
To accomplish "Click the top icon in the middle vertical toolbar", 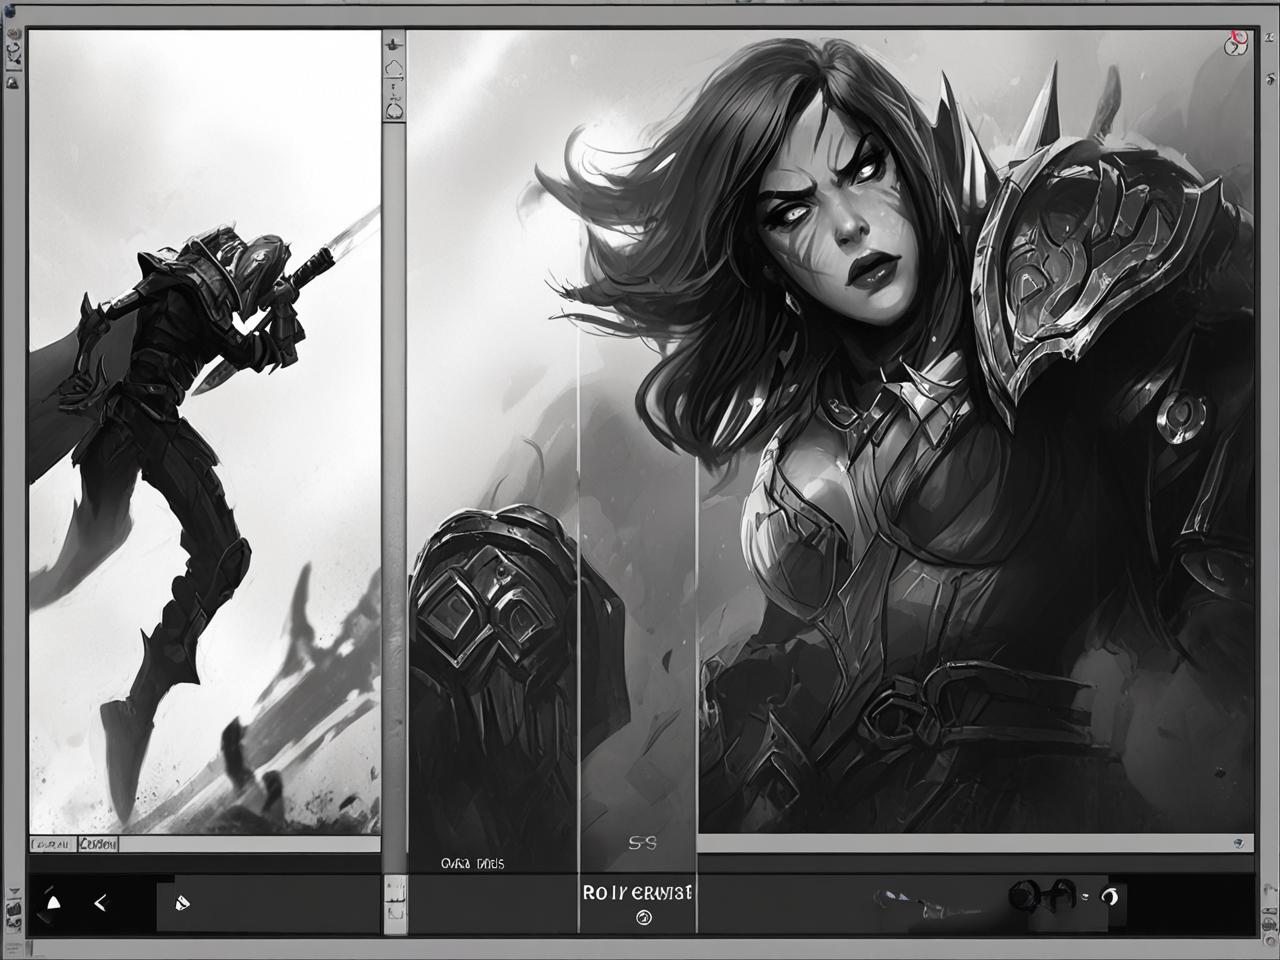I will [x=394, y=44].
